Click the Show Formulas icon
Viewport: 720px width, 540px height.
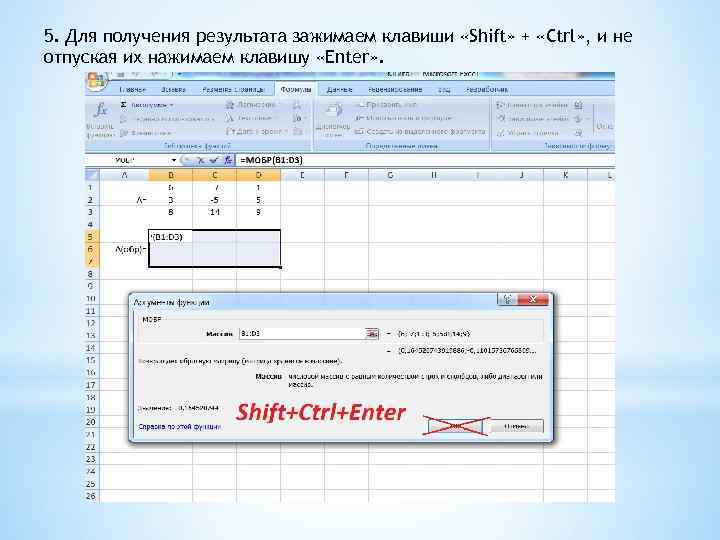pyautogui.click(x=579, y=105)
